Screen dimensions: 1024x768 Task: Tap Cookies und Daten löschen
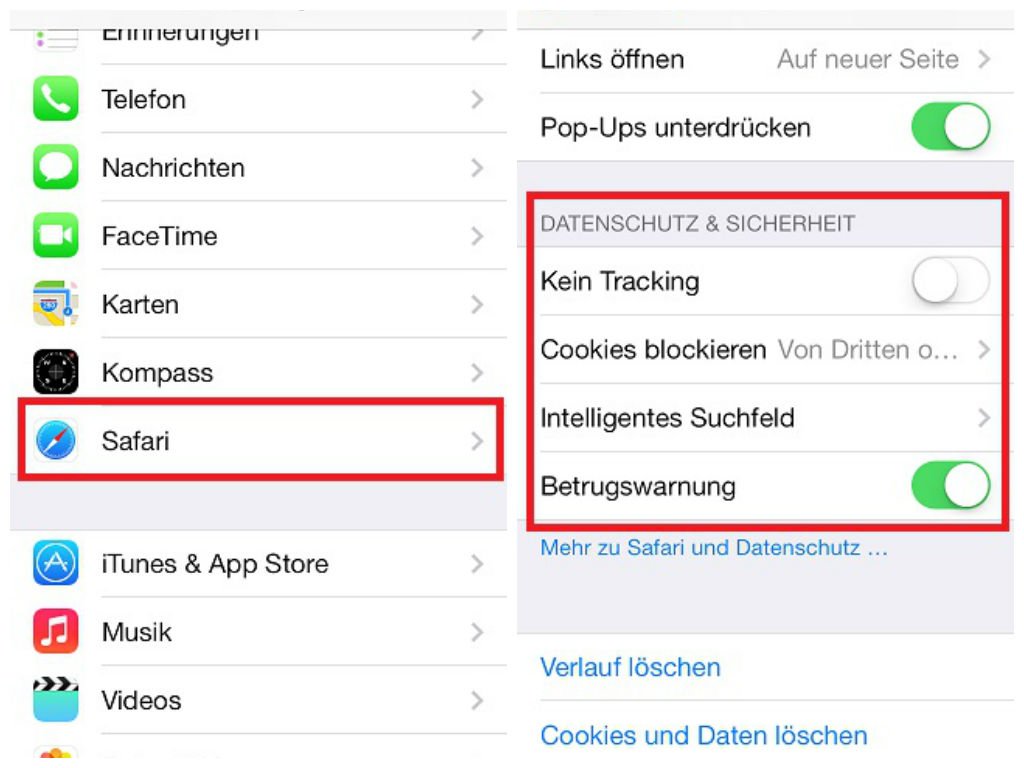704,736
